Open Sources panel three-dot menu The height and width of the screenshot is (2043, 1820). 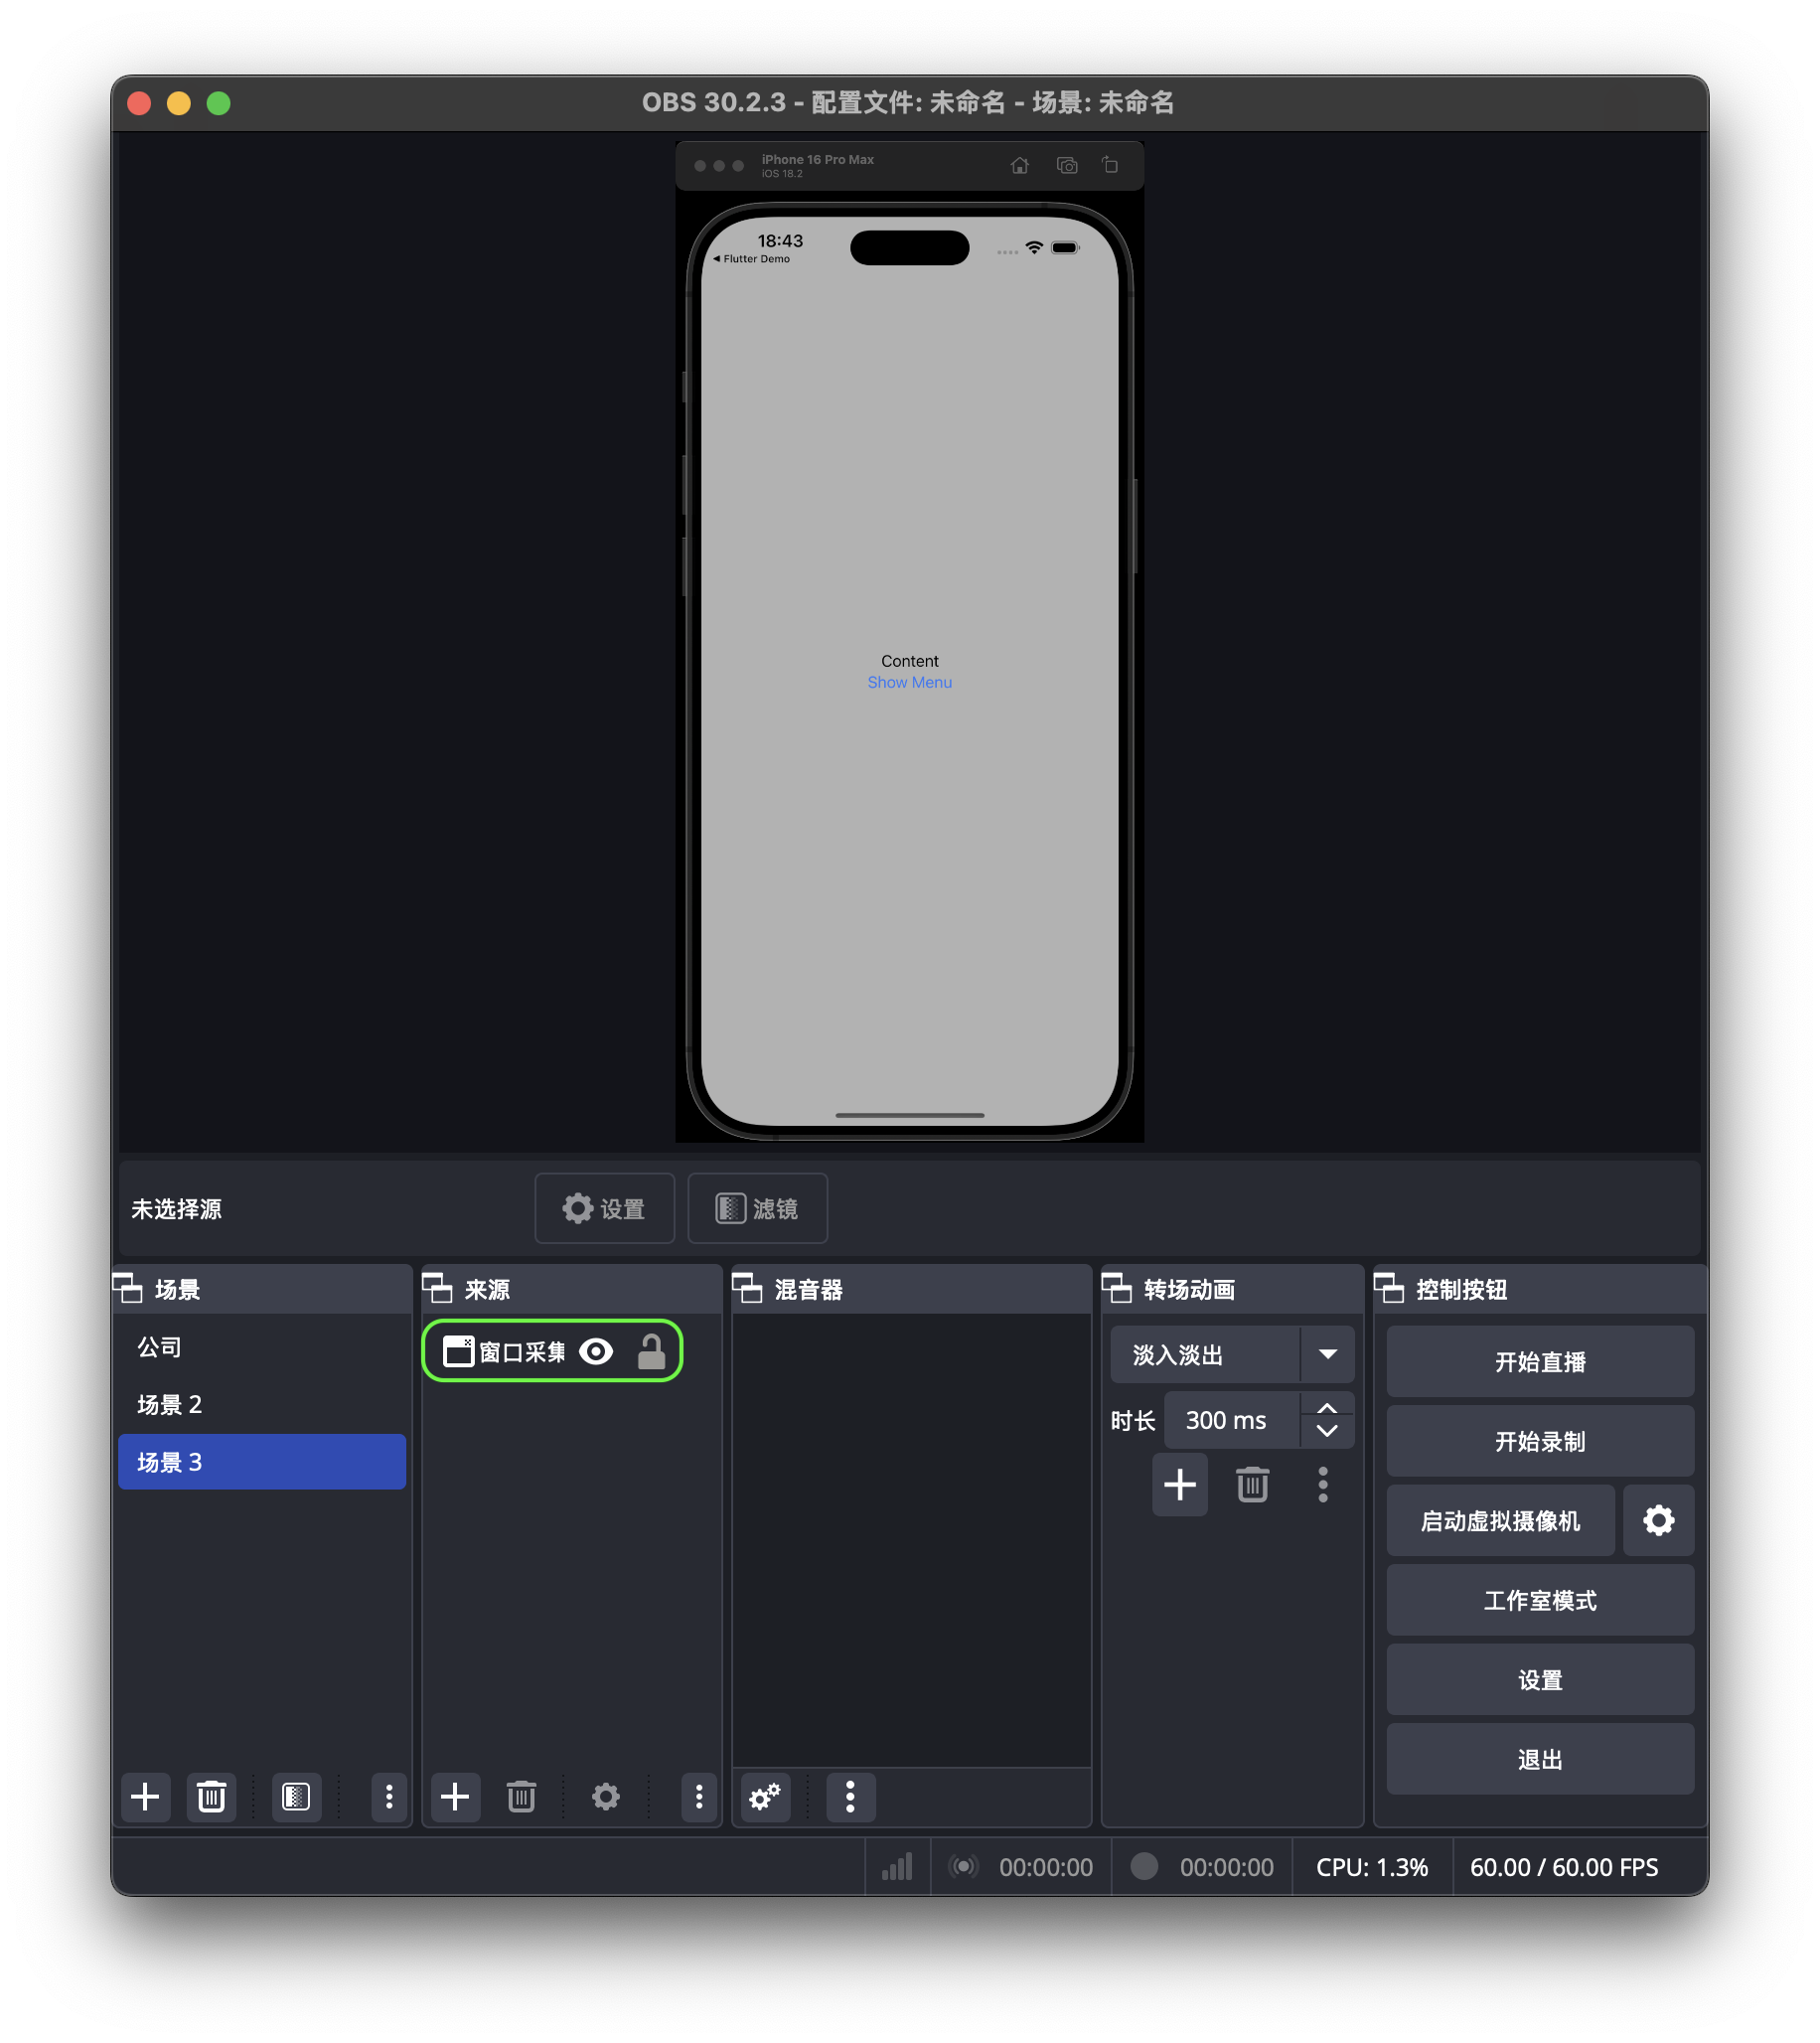click(x=699, y=1797)
